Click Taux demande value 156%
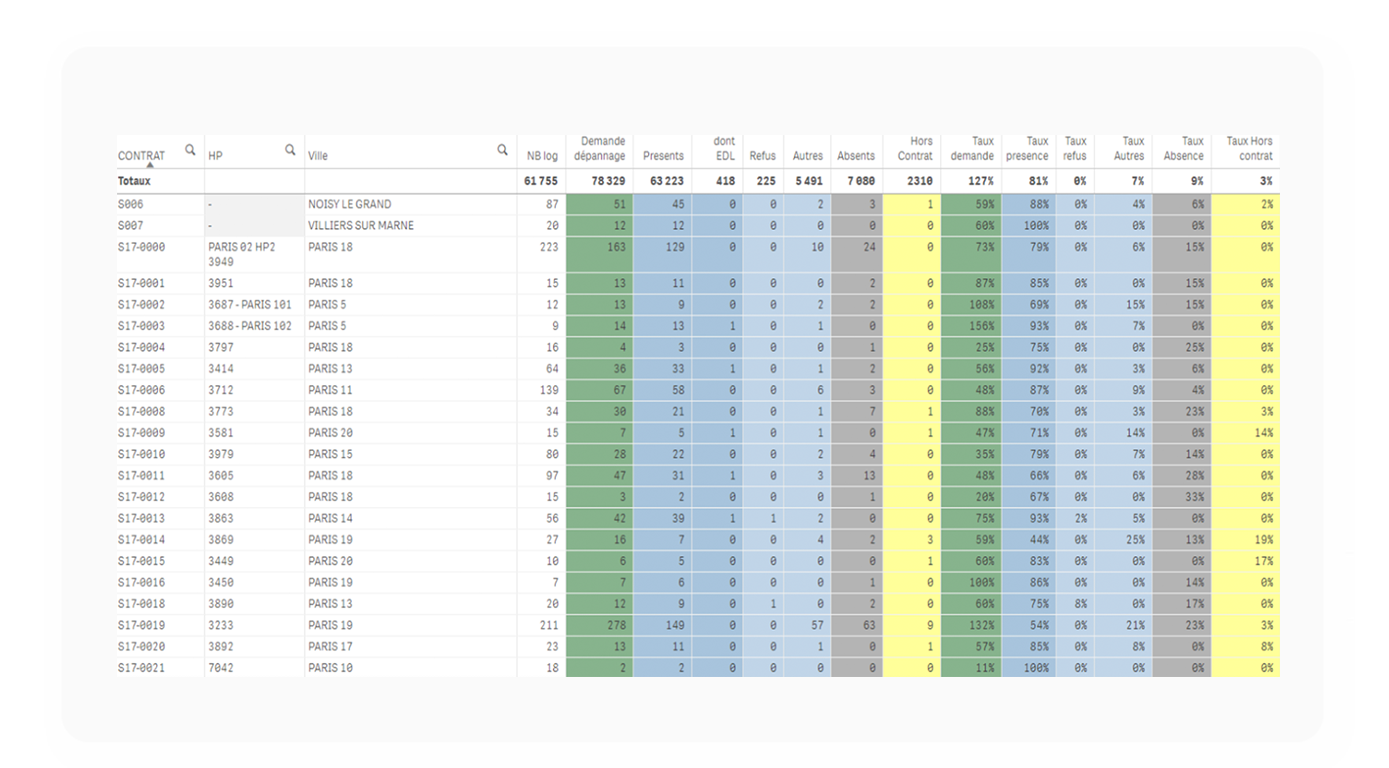The image size is (1389, 768). [x=982, y=327]
